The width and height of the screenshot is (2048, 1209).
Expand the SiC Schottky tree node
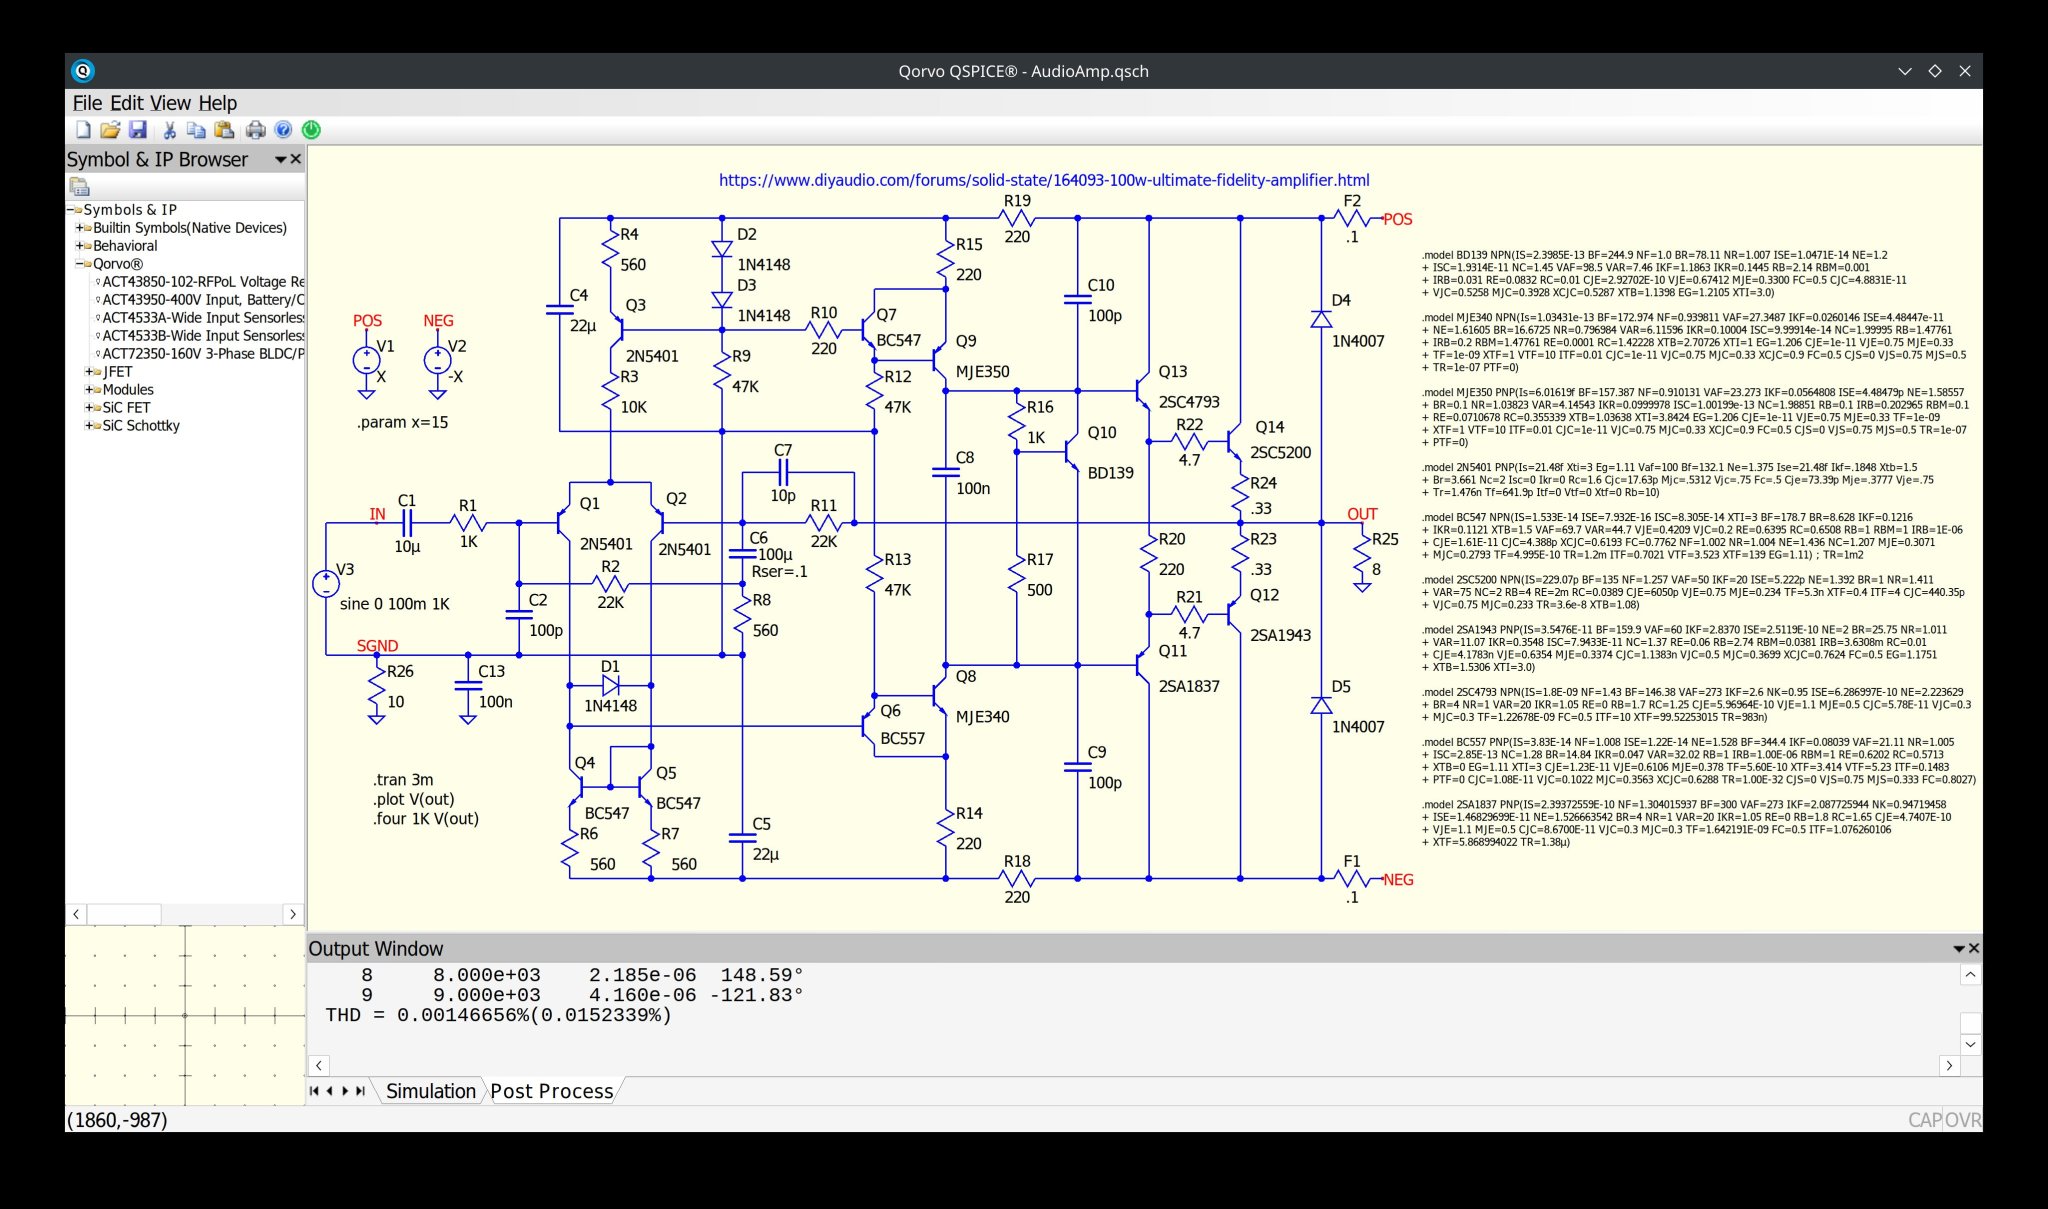[x=89, y=426]
